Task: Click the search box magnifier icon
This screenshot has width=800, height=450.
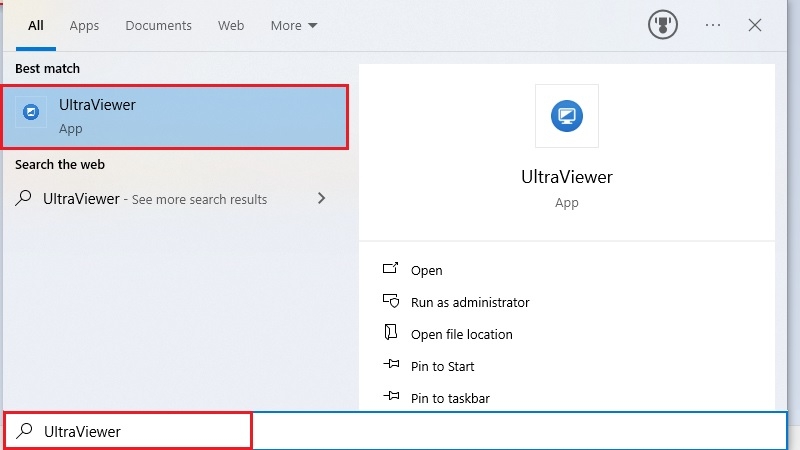Action: coord(24,431)
